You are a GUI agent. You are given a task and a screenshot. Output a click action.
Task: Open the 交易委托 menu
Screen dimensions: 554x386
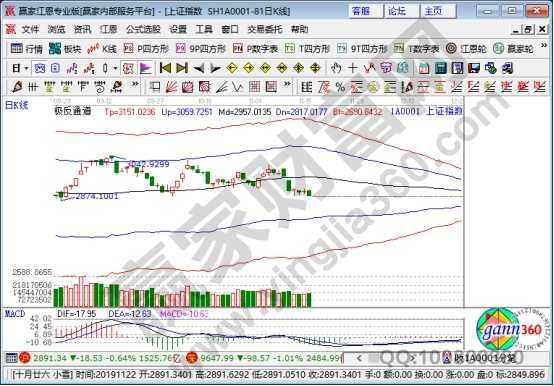265,29
